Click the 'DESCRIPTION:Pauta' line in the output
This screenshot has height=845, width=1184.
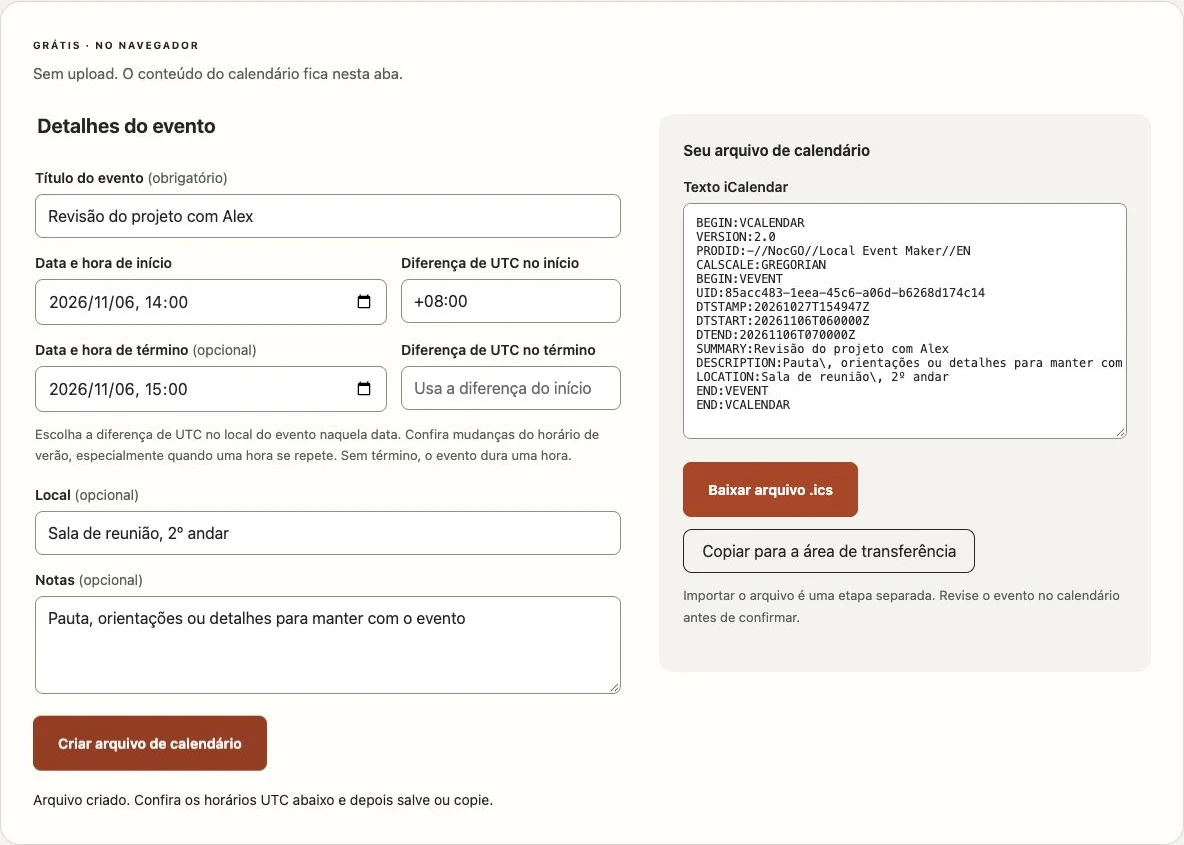pyautogui.click(x=909, y=362)
